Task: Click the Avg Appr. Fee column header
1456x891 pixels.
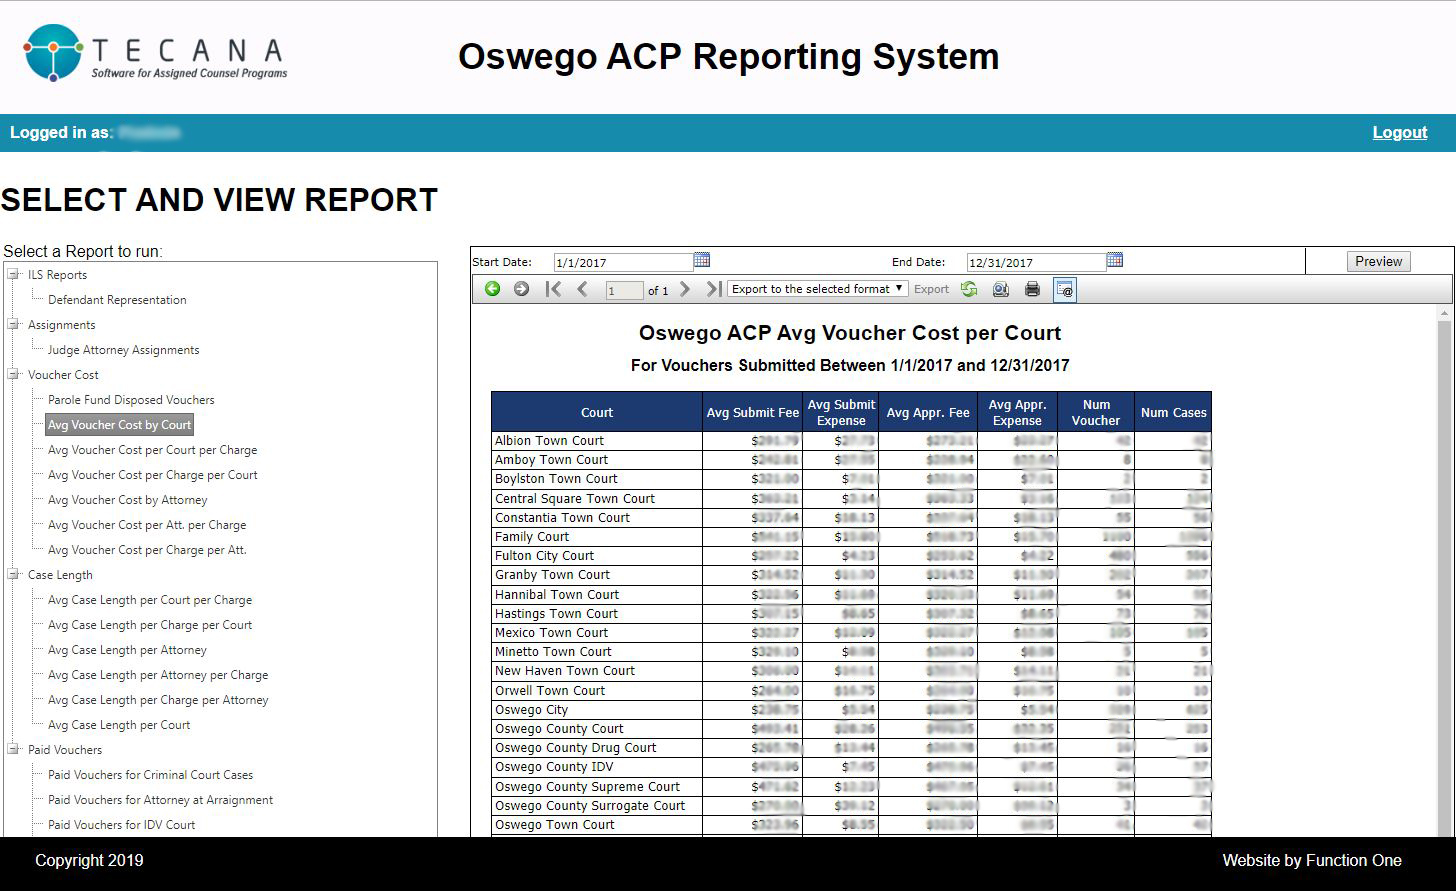Action: pos(928,412)
